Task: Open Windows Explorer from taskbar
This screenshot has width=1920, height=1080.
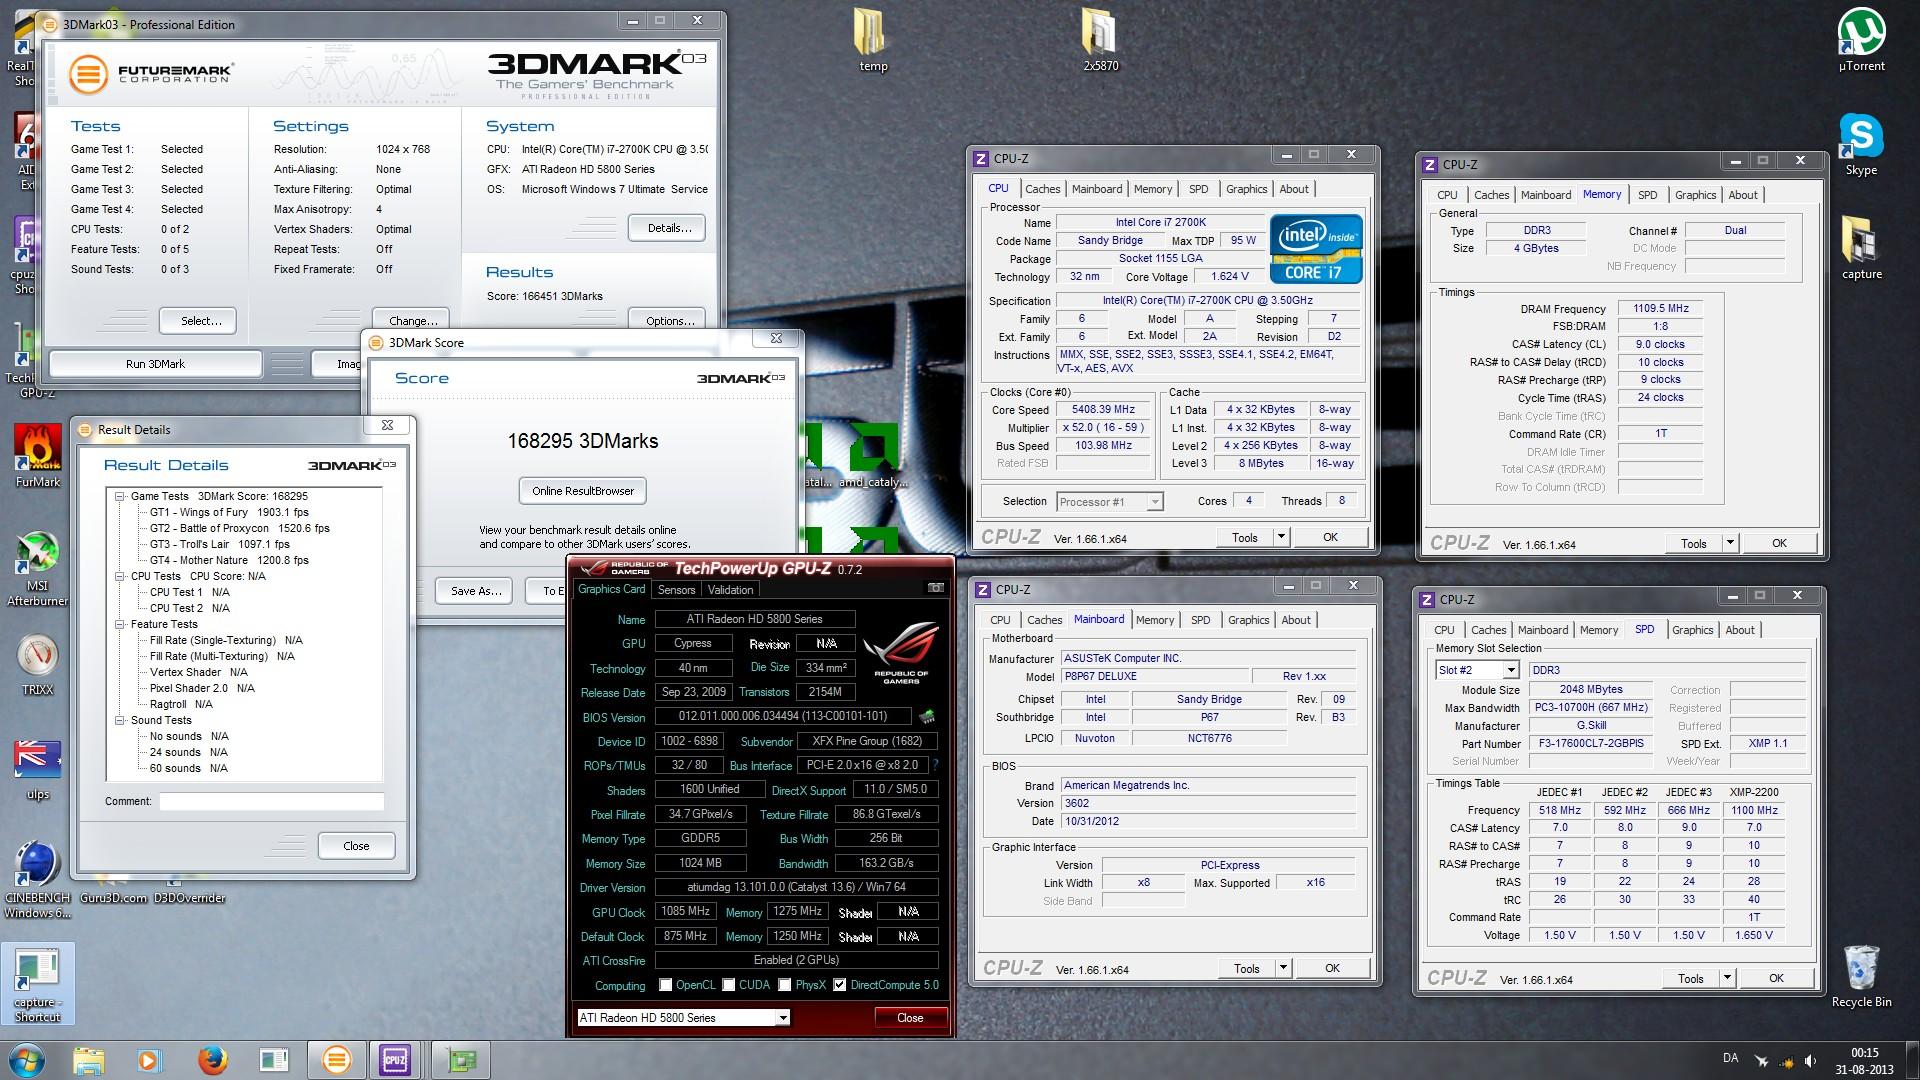Action: coord(89,1059)
